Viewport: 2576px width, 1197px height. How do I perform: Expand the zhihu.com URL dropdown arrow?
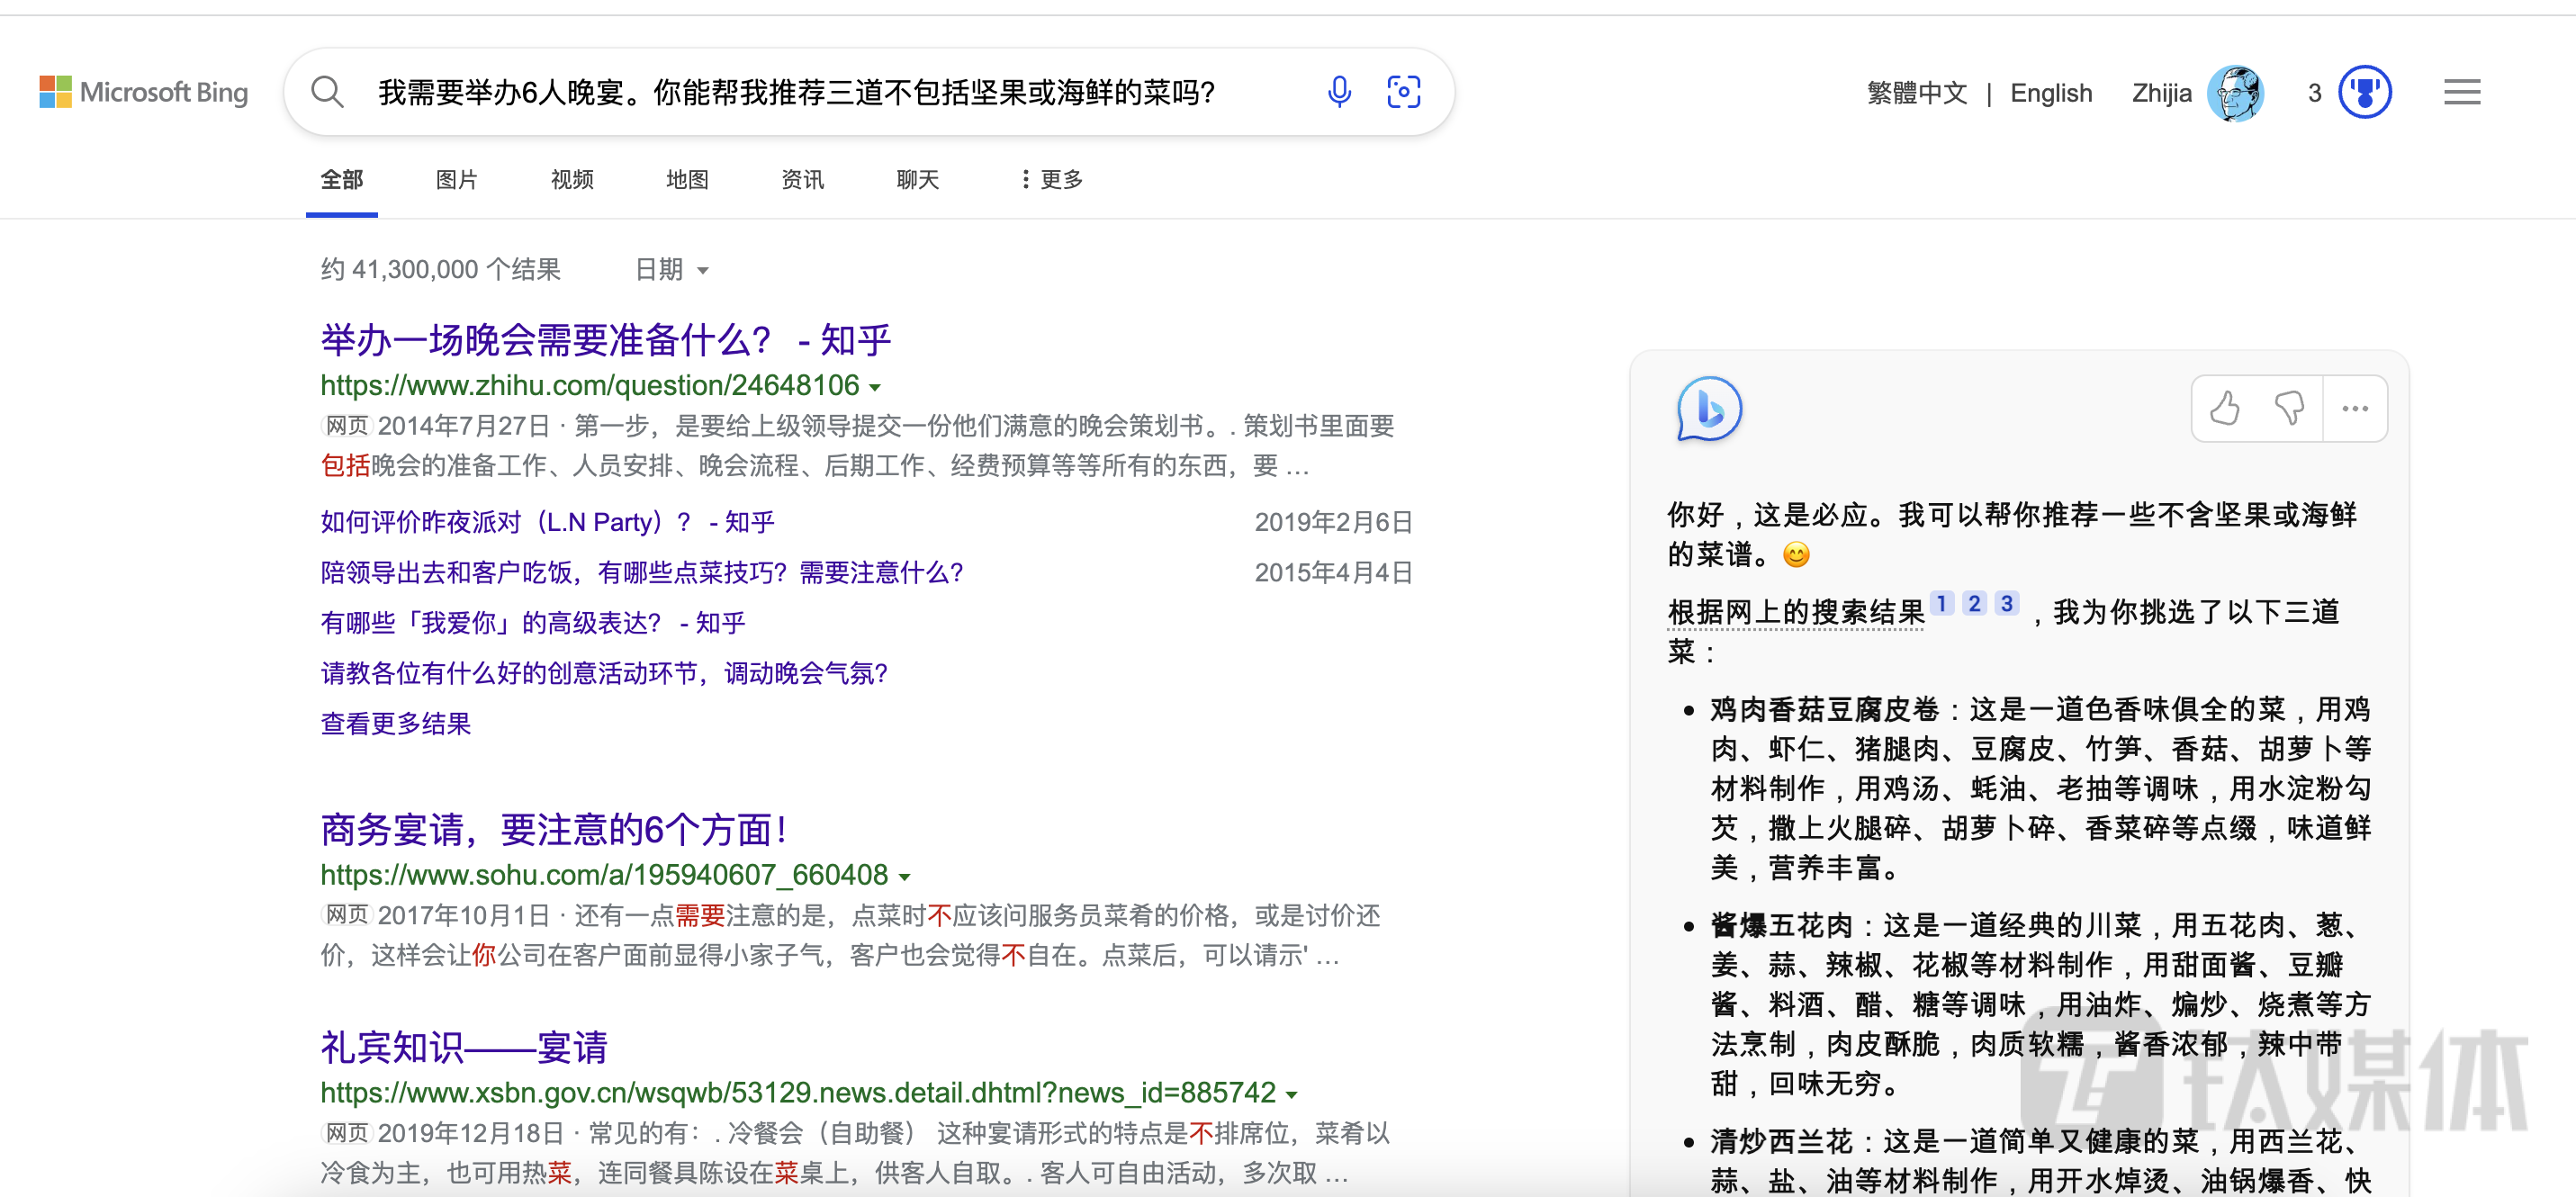tap(875, 387)
